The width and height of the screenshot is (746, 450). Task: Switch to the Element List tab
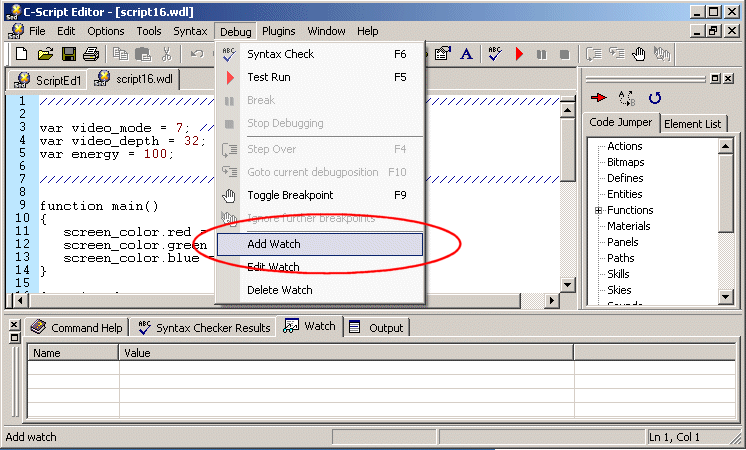click(x=692, y=123)
